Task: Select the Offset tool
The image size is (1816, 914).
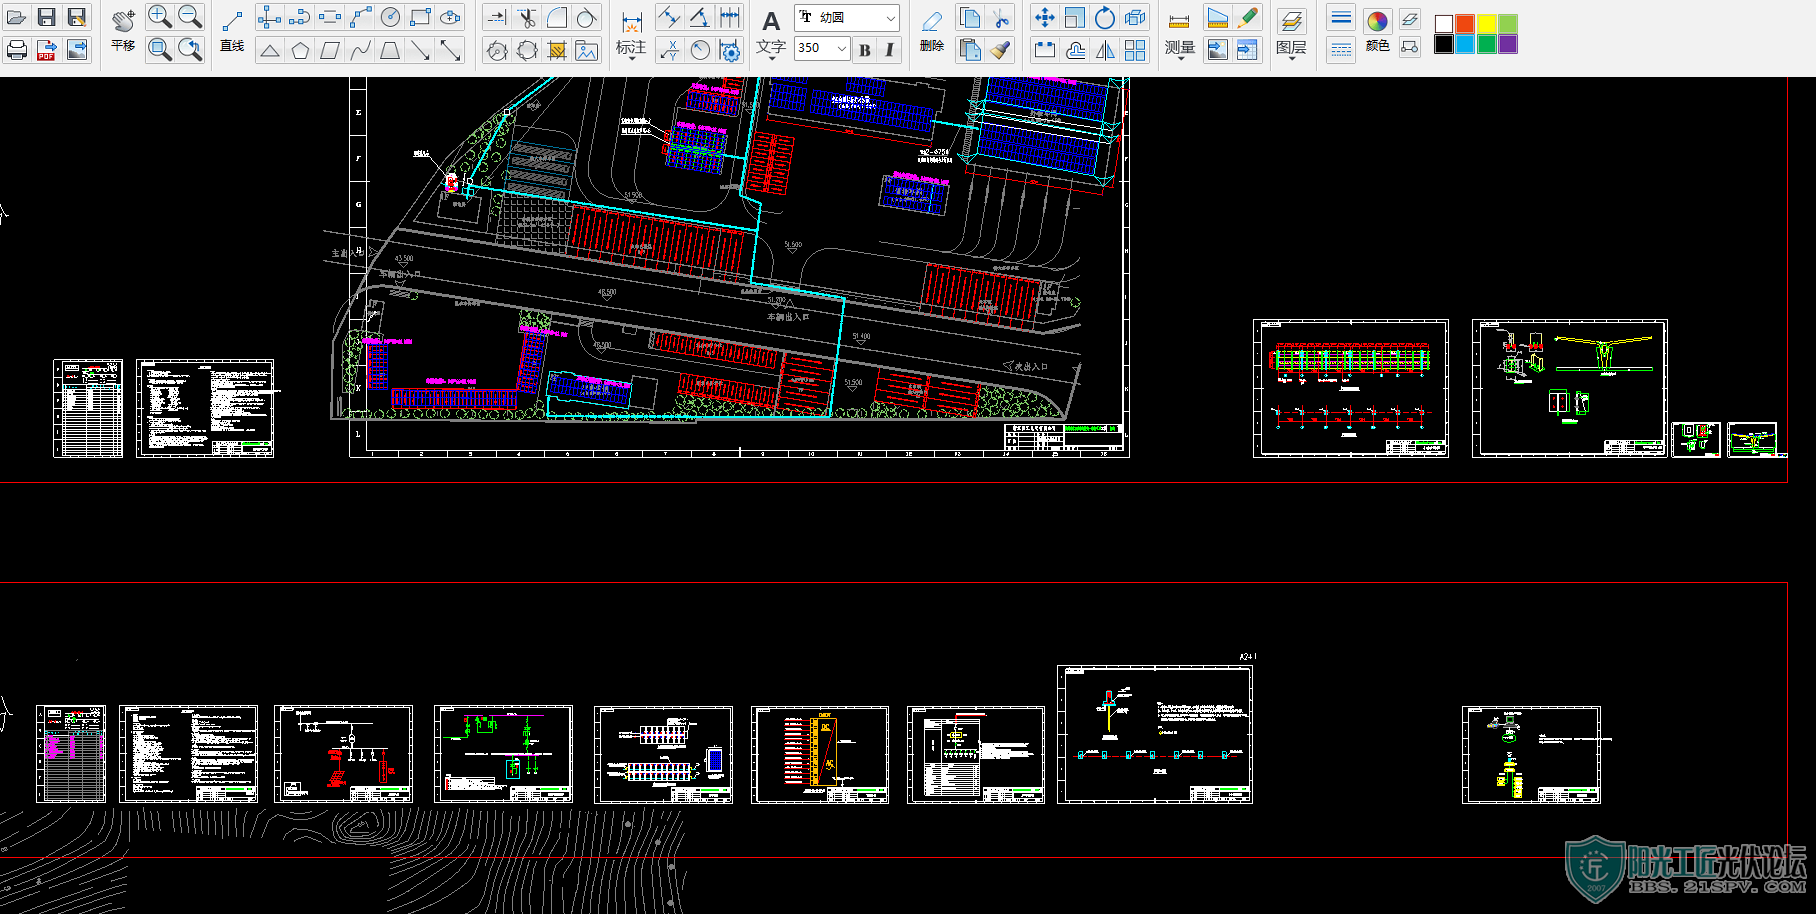Action: (x=1075, y=50)
